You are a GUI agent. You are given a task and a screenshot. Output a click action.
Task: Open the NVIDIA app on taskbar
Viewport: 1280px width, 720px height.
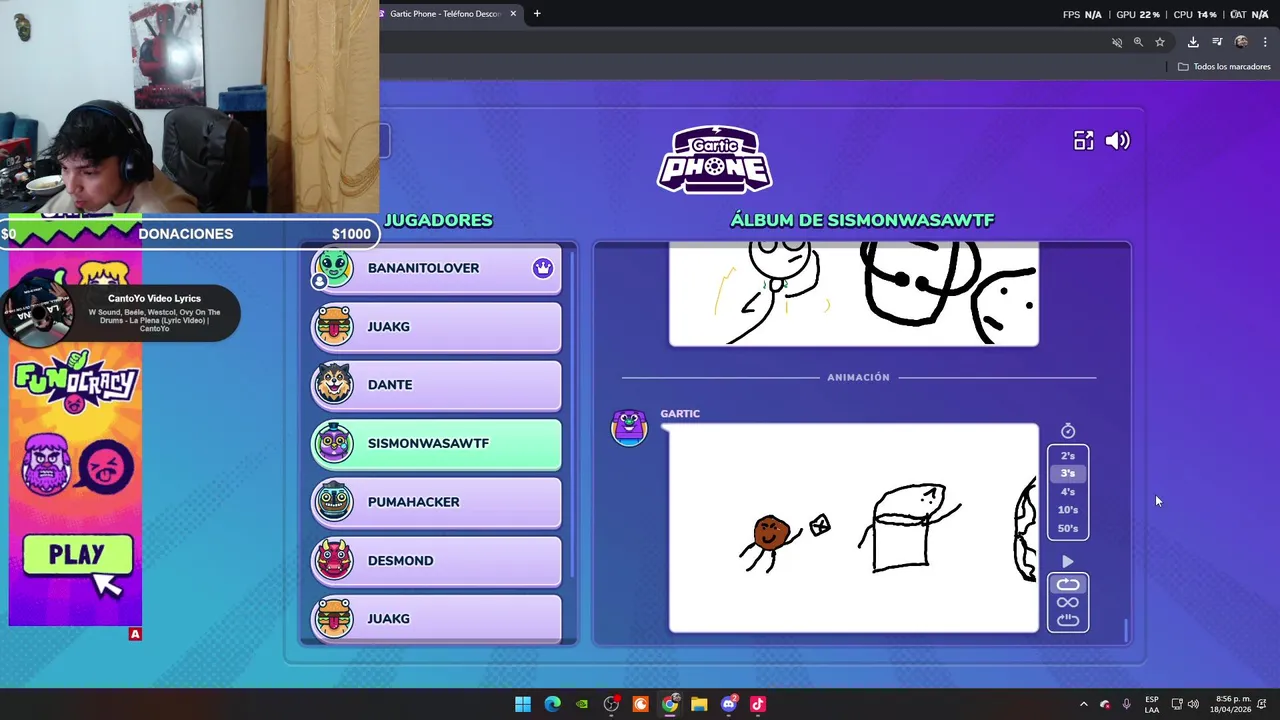tap(582, 704)
